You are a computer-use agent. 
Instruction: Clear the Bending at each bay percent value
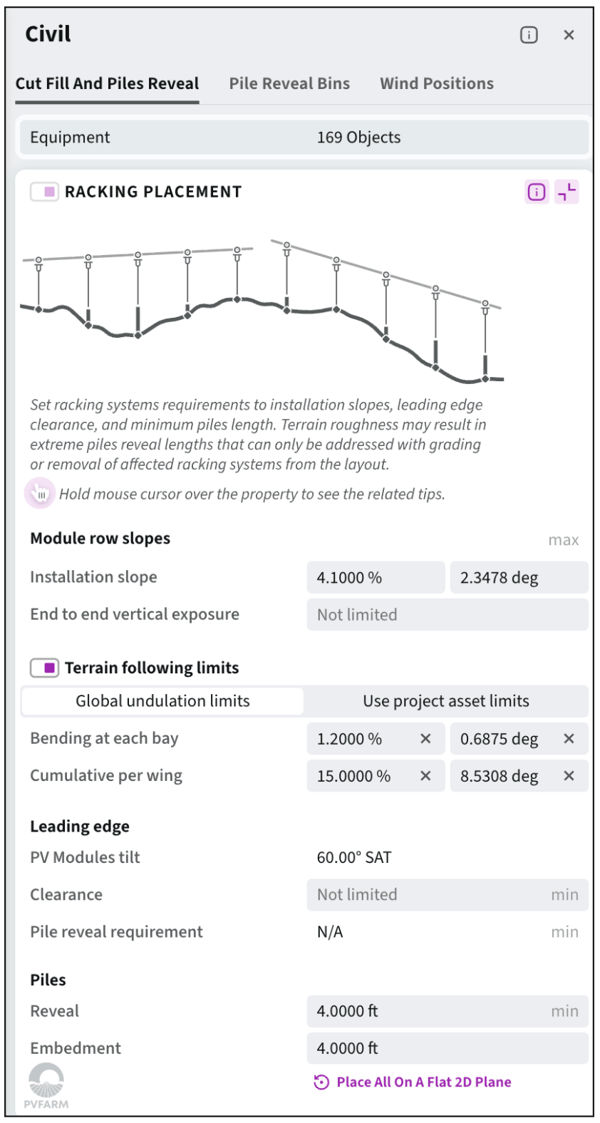(425, 739)
